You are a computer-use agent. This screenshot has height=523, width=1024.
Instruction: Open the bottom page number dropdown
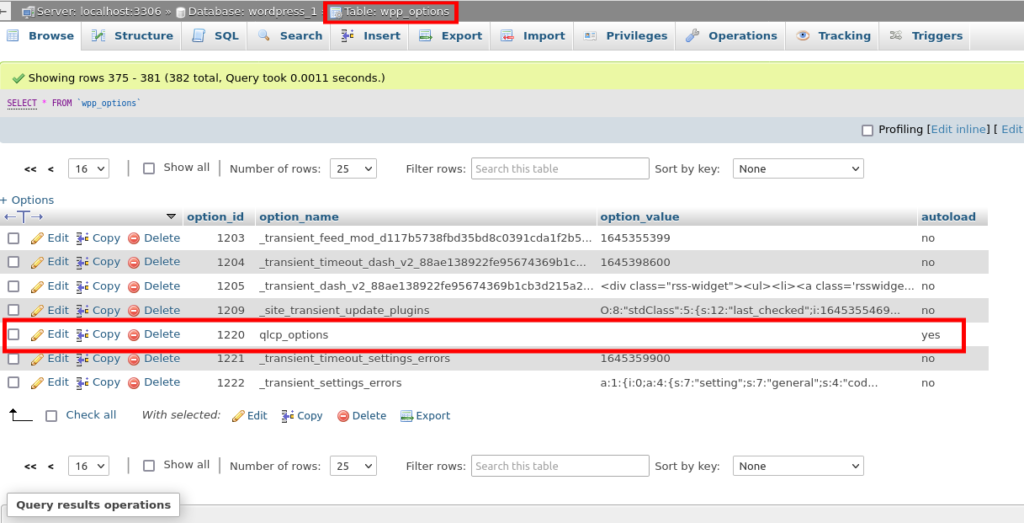(x=88, y=466)
